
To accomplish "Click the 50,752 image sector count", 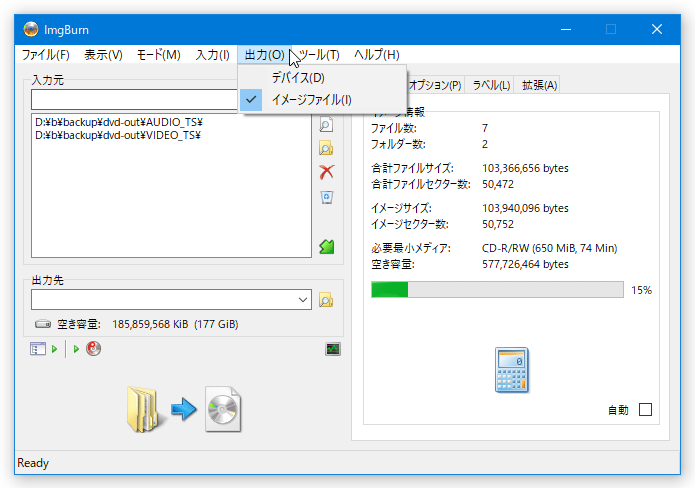I will tap(498, 224).
